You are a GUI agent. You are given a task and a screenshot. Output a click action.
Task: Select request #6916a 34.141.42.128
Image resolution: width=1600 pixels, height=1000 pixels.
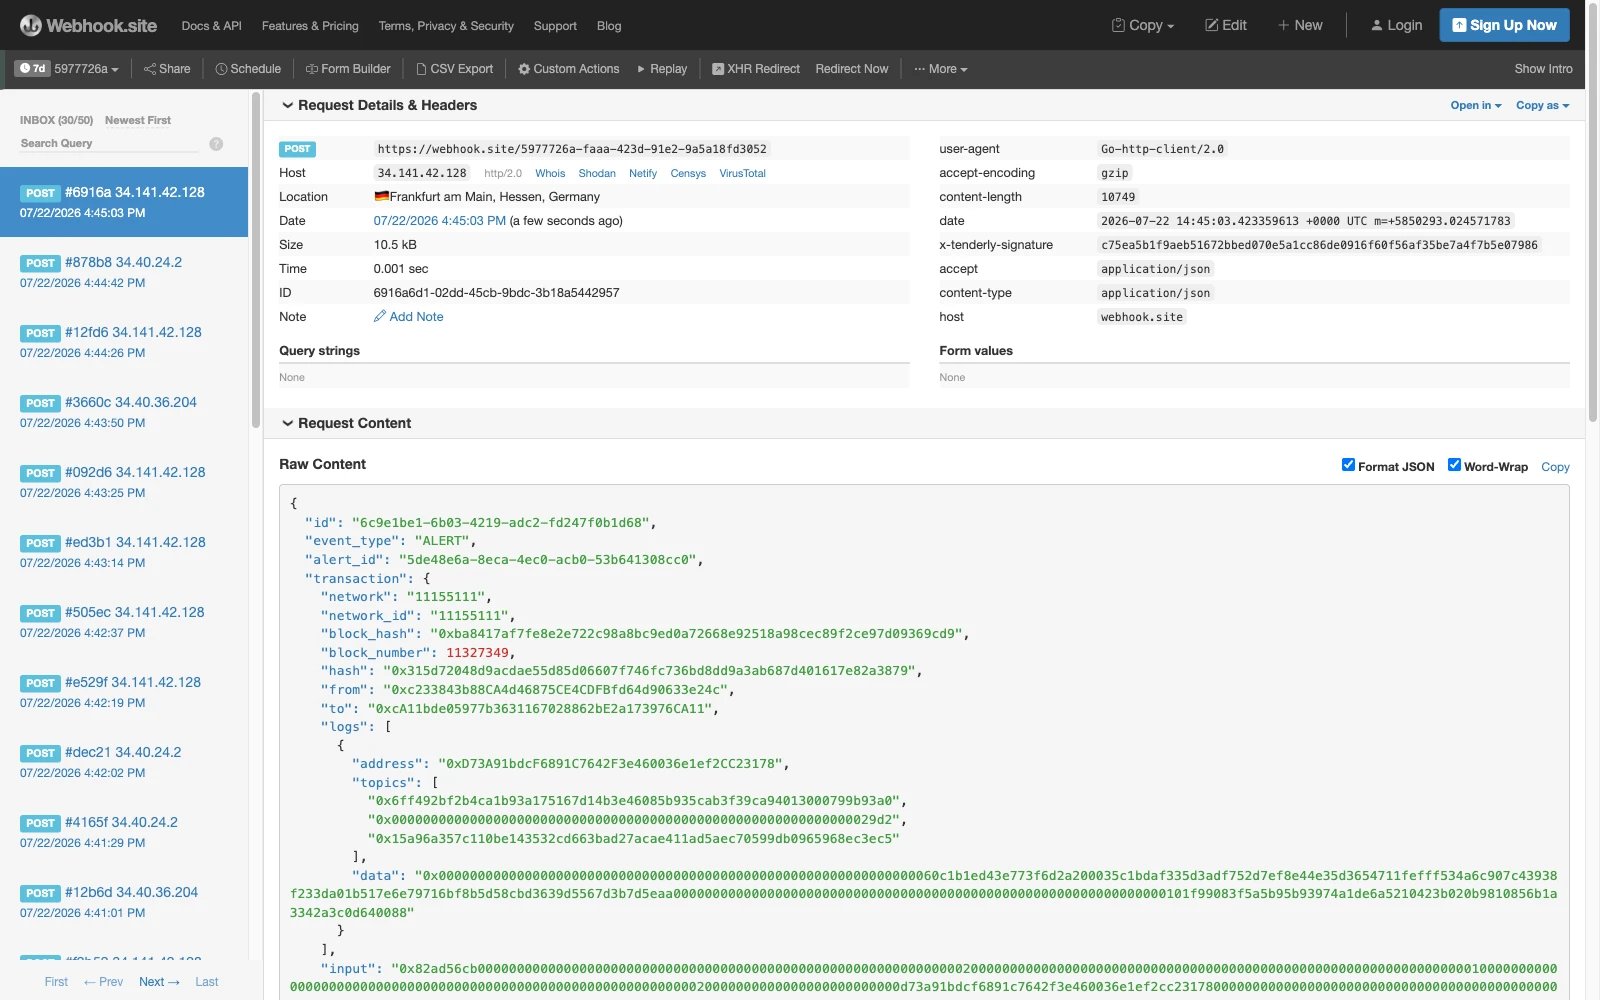(124, 202)
